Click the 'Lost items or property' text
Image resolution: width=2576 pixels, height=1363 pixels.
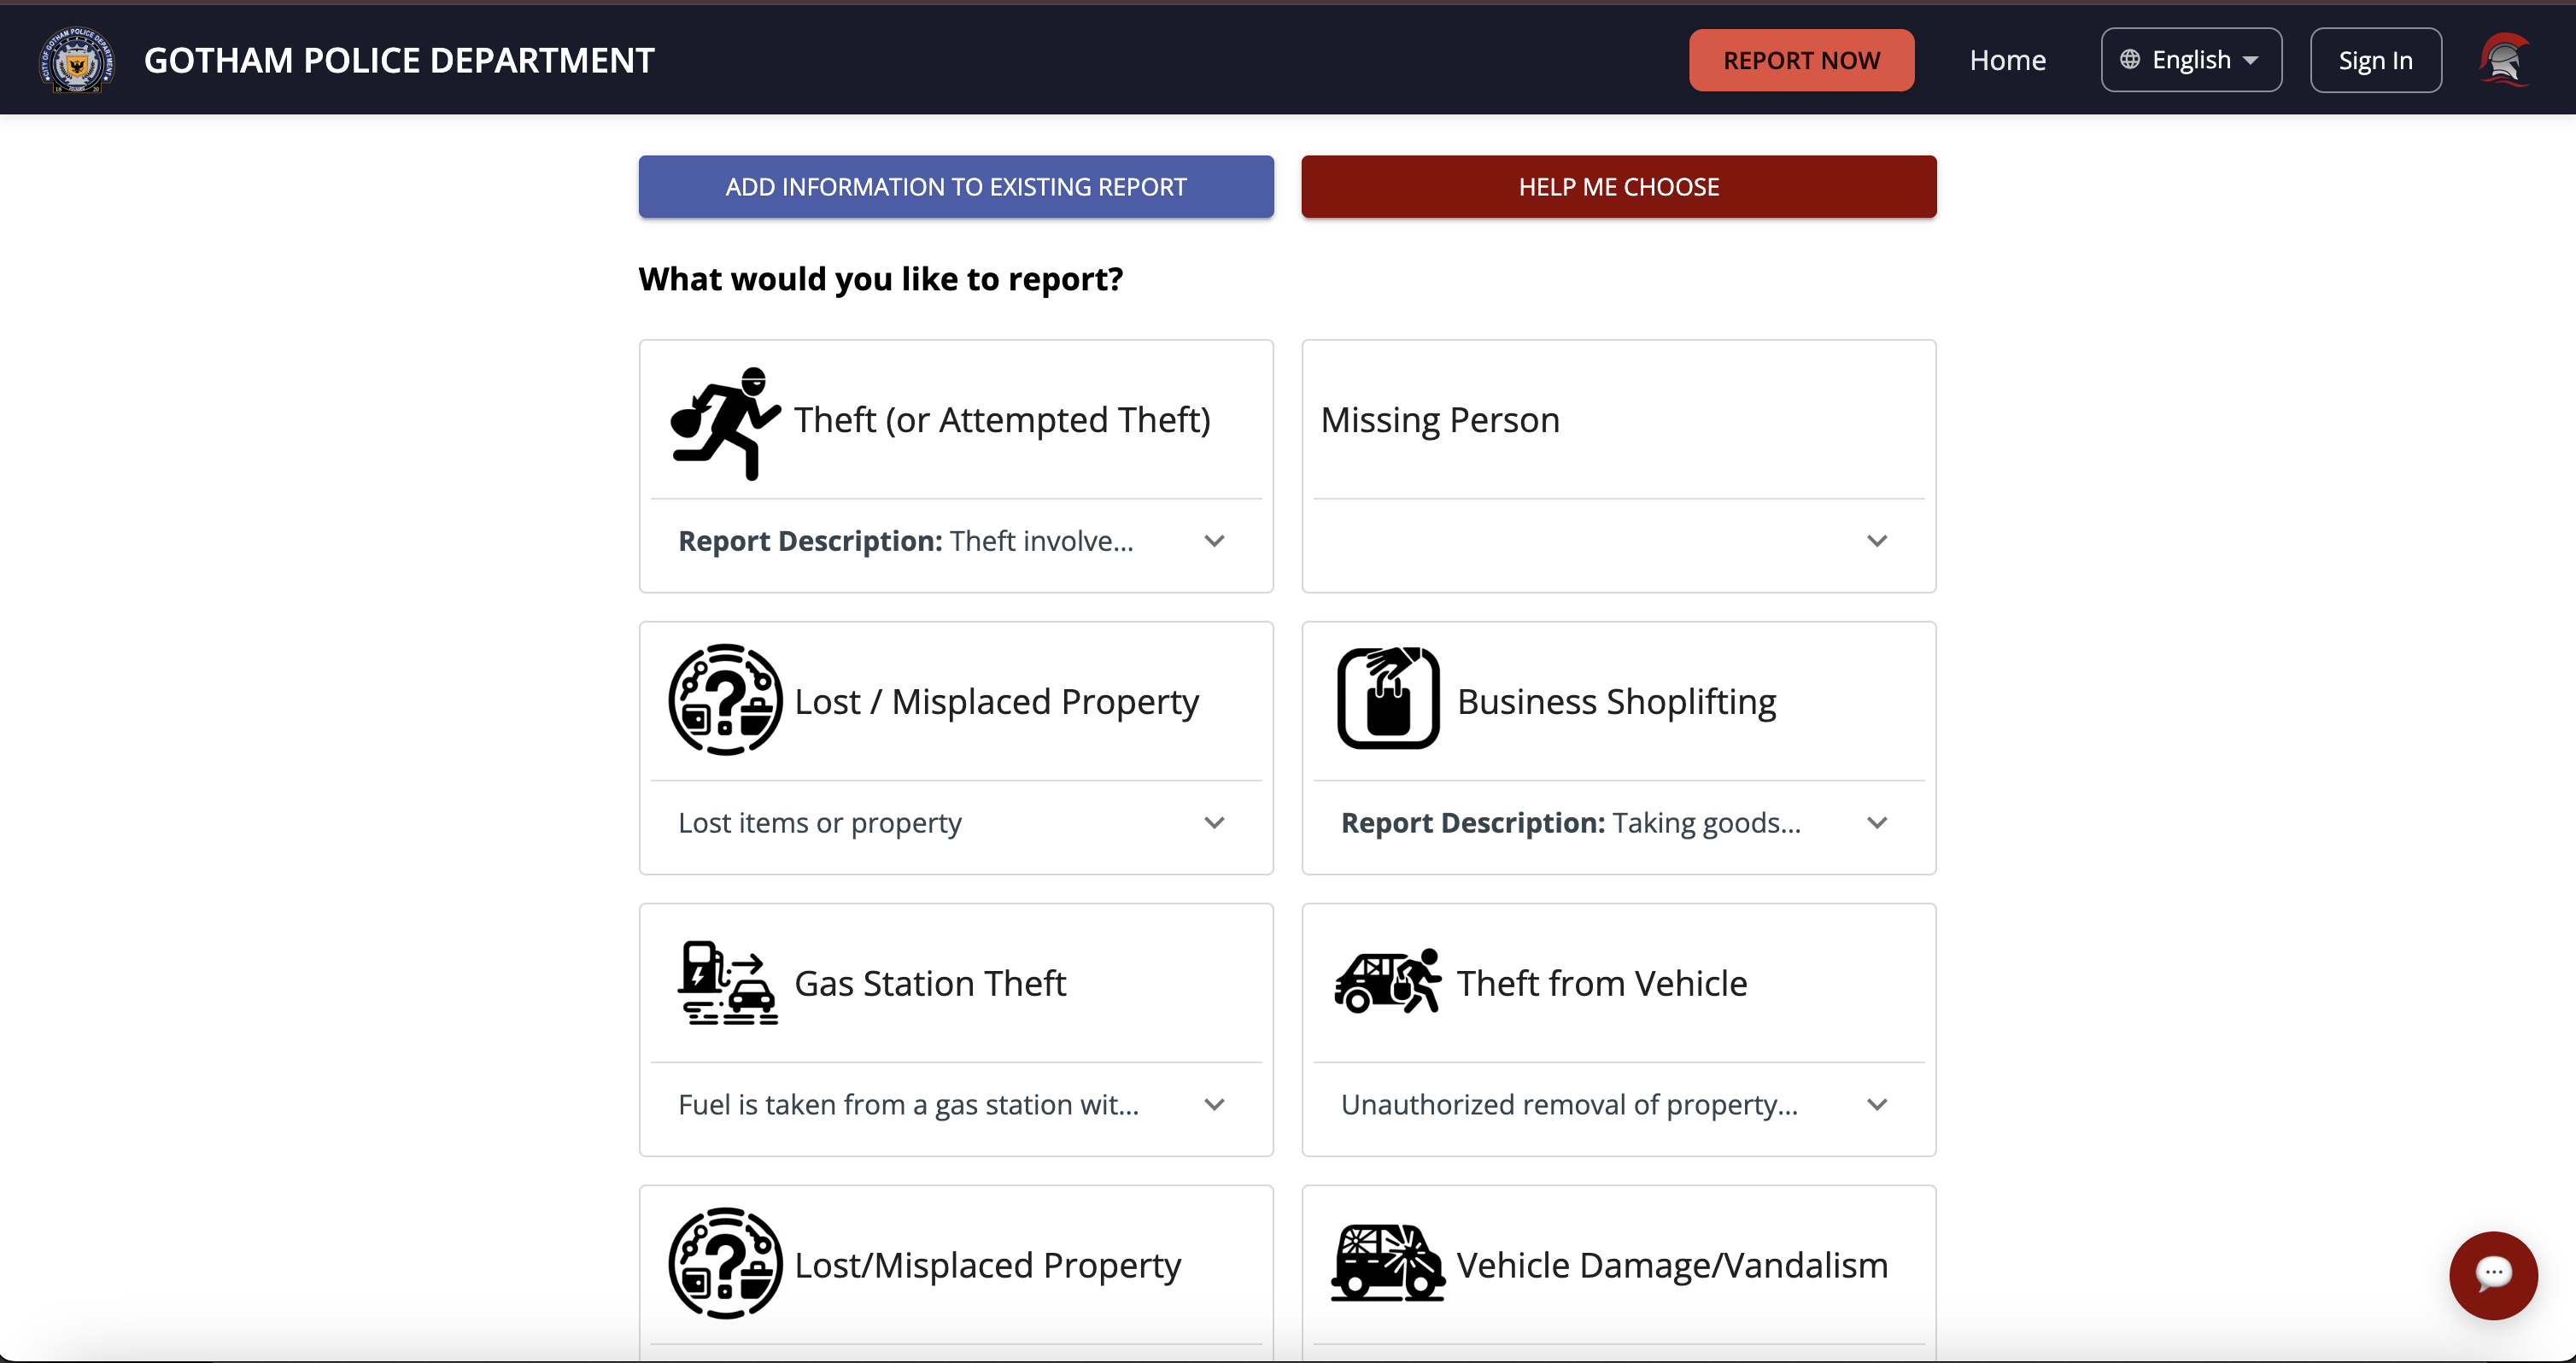click(x=820, y=823)
